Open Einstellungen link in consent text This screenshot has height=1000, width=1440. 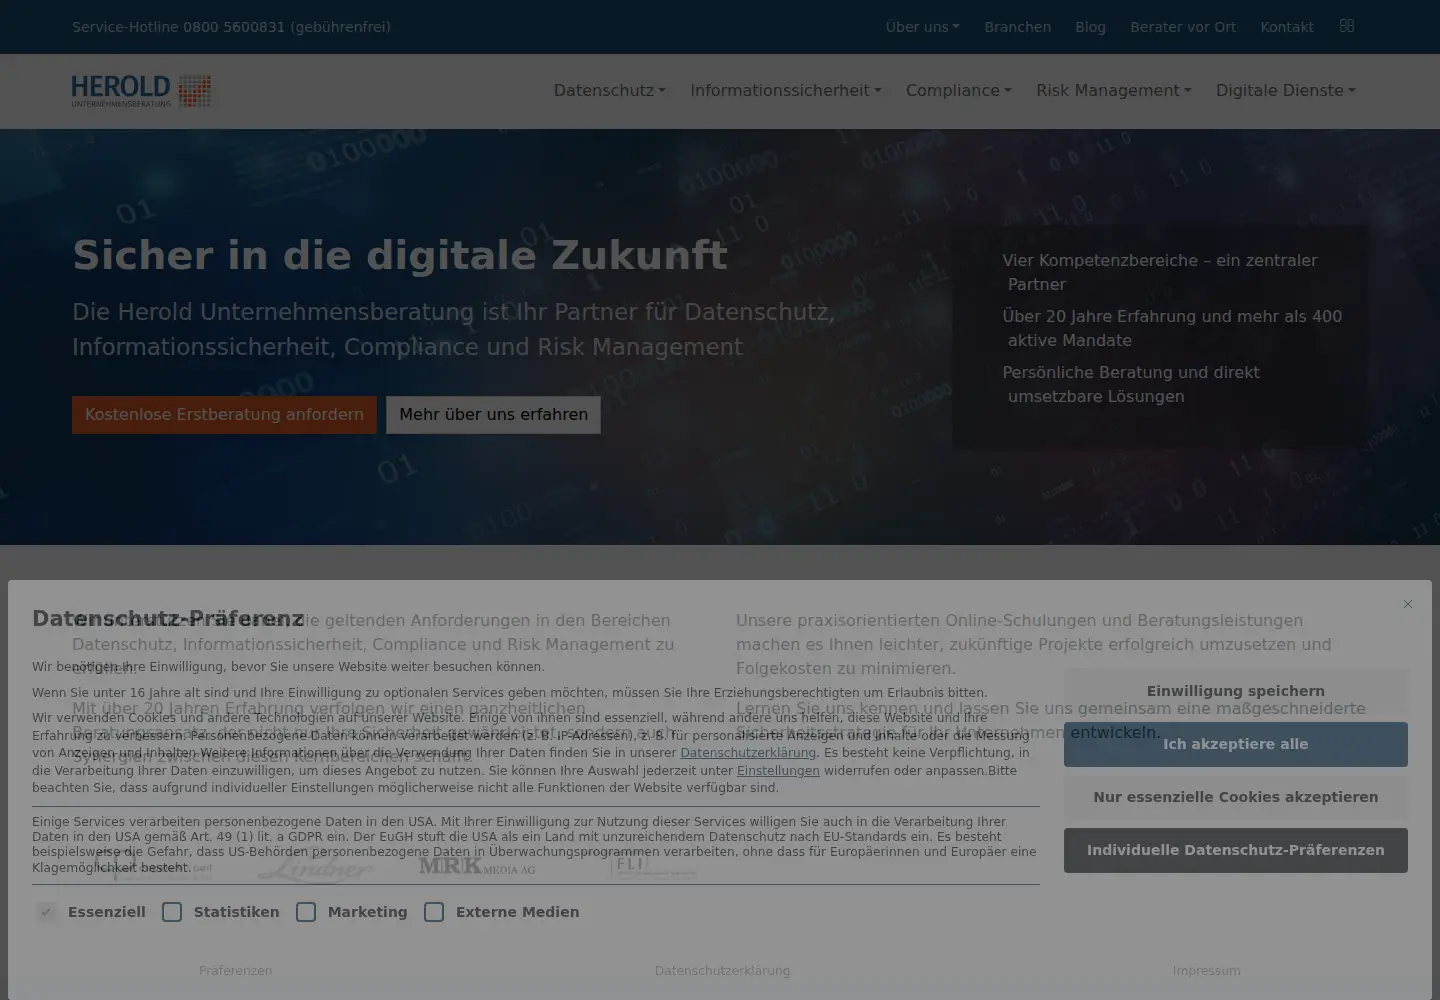pyautogui.click(x=778, y=771)
